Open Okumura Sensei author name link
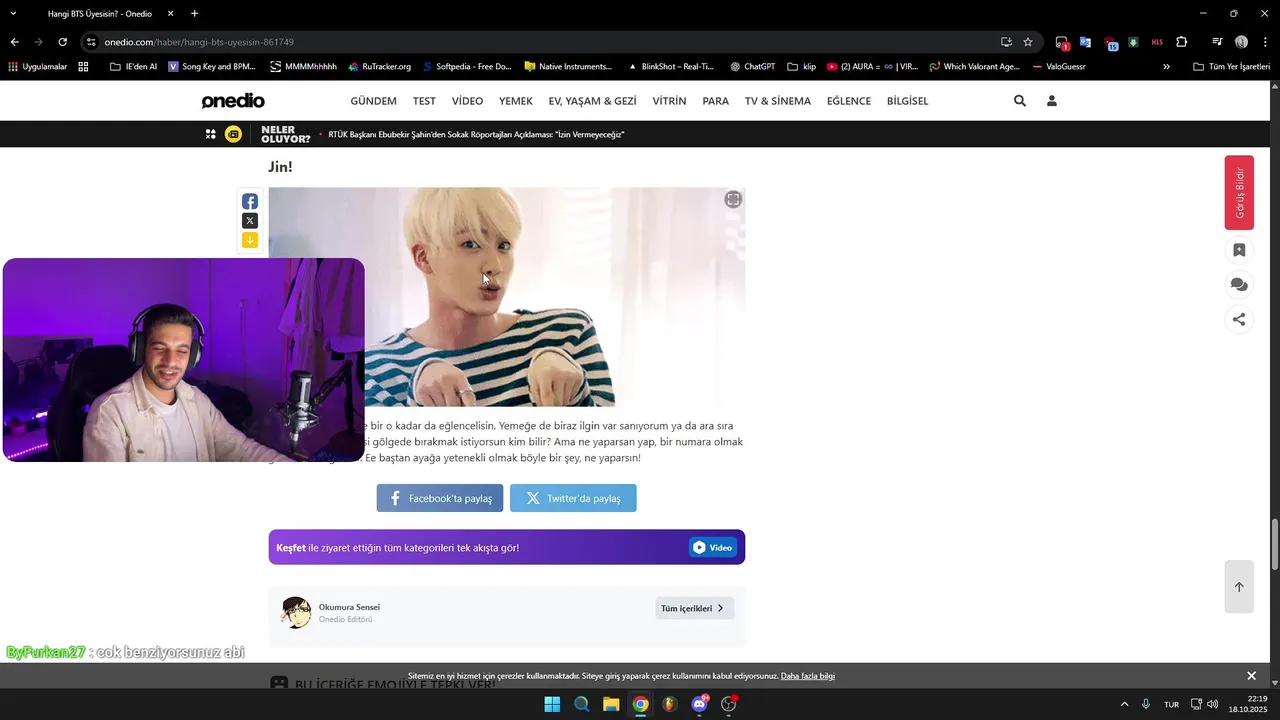1280x720 pixels. (x=349, y=607)
